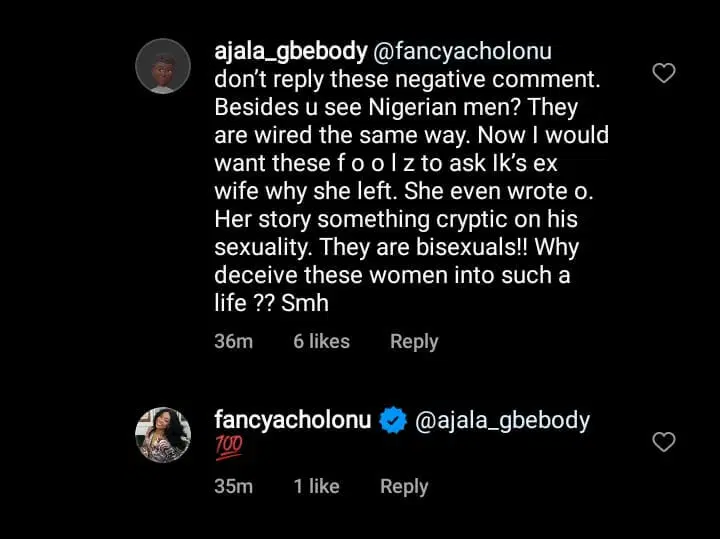The height and width of the screenshot is (539, 720).
Task: Reply to fancyacholonu's comment
Action: tap(404, 486)
